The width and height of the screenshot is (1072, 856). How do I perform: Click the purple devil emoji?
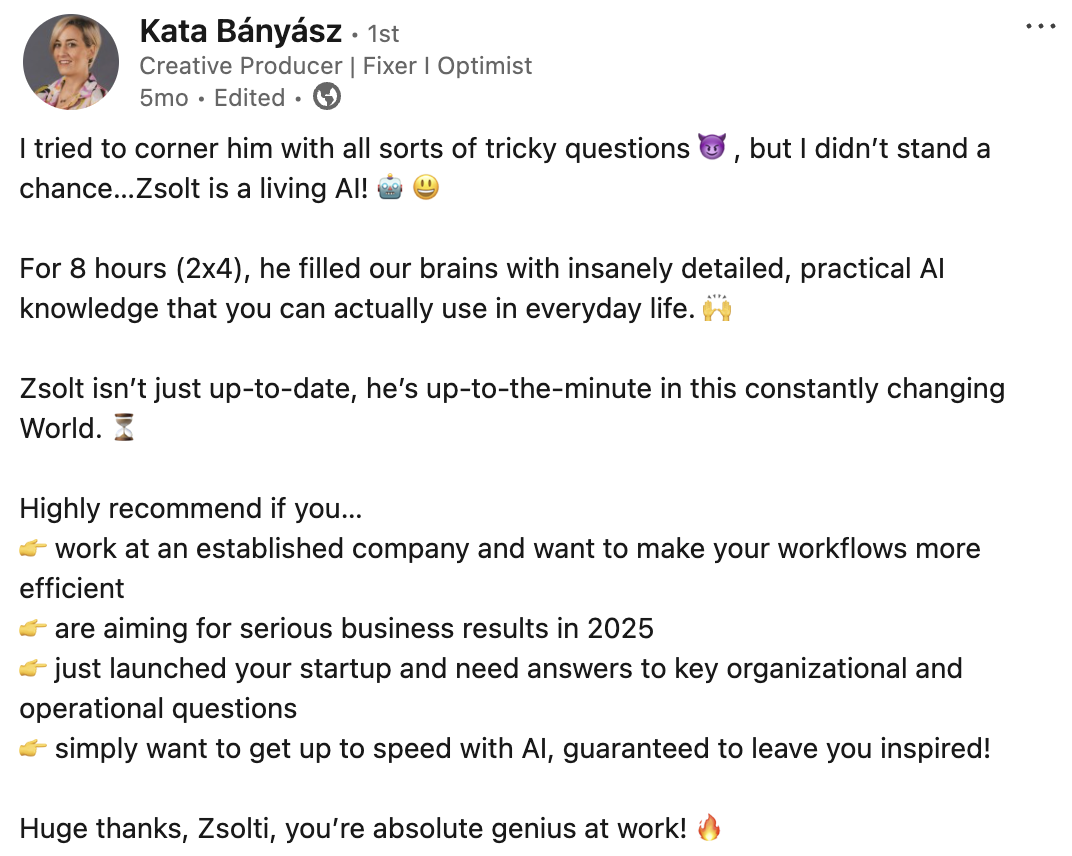coord(713,149)
